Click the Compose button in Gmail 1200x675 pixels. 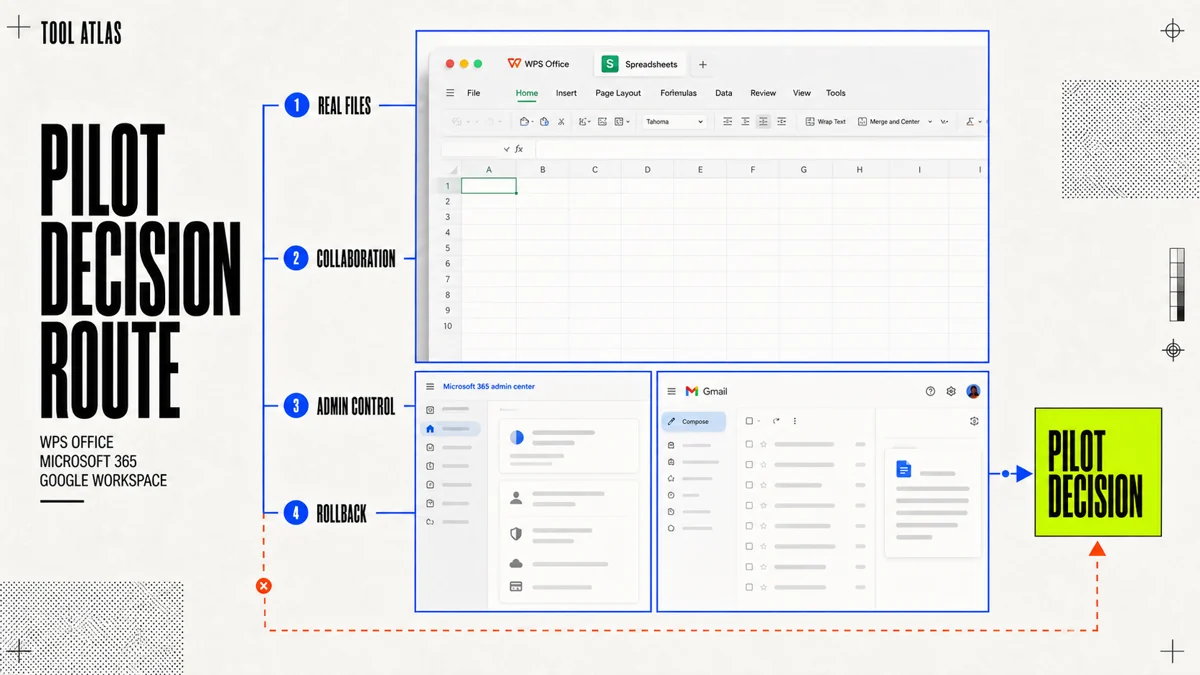(694, 421)
